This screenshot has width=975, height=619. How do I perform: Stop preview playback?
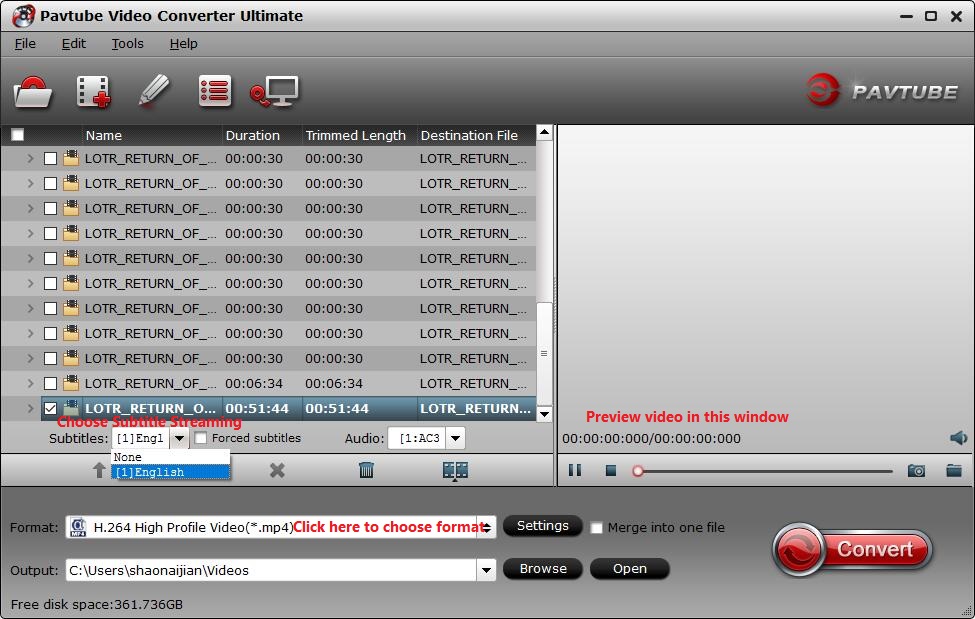pyautogui.click(x=611, y=470)
